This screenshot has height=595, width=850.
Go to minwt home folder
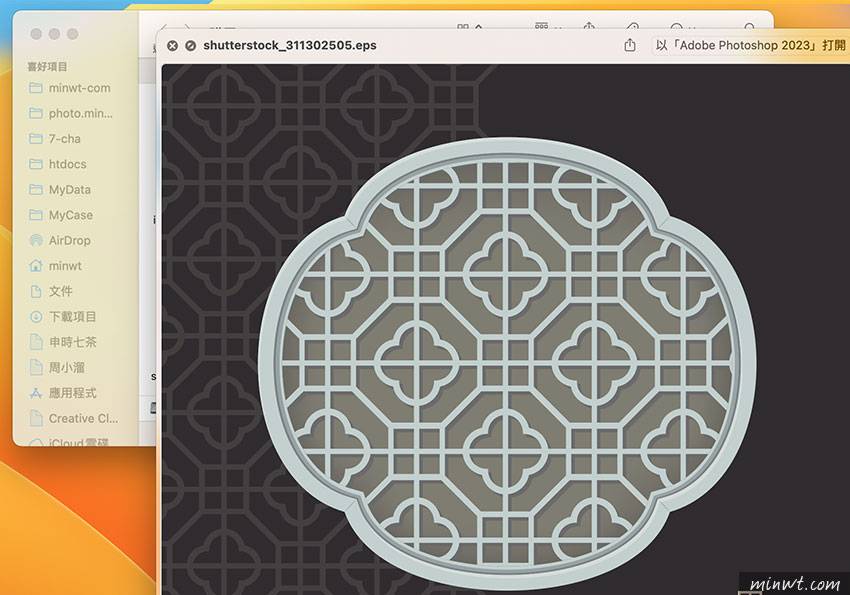point(65,266)
